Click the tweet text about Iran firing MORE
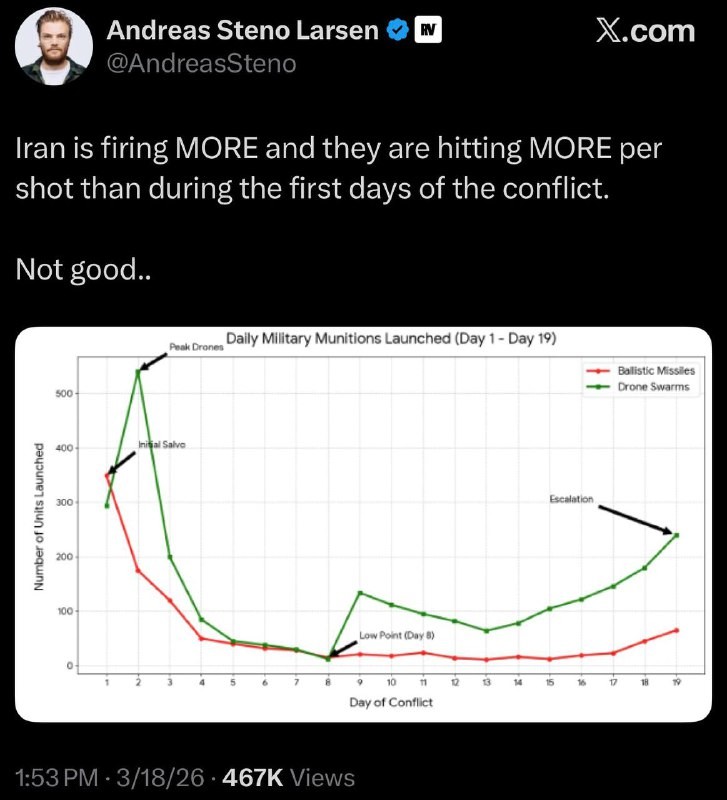This screenshot has width=727, height=800. 340,168
